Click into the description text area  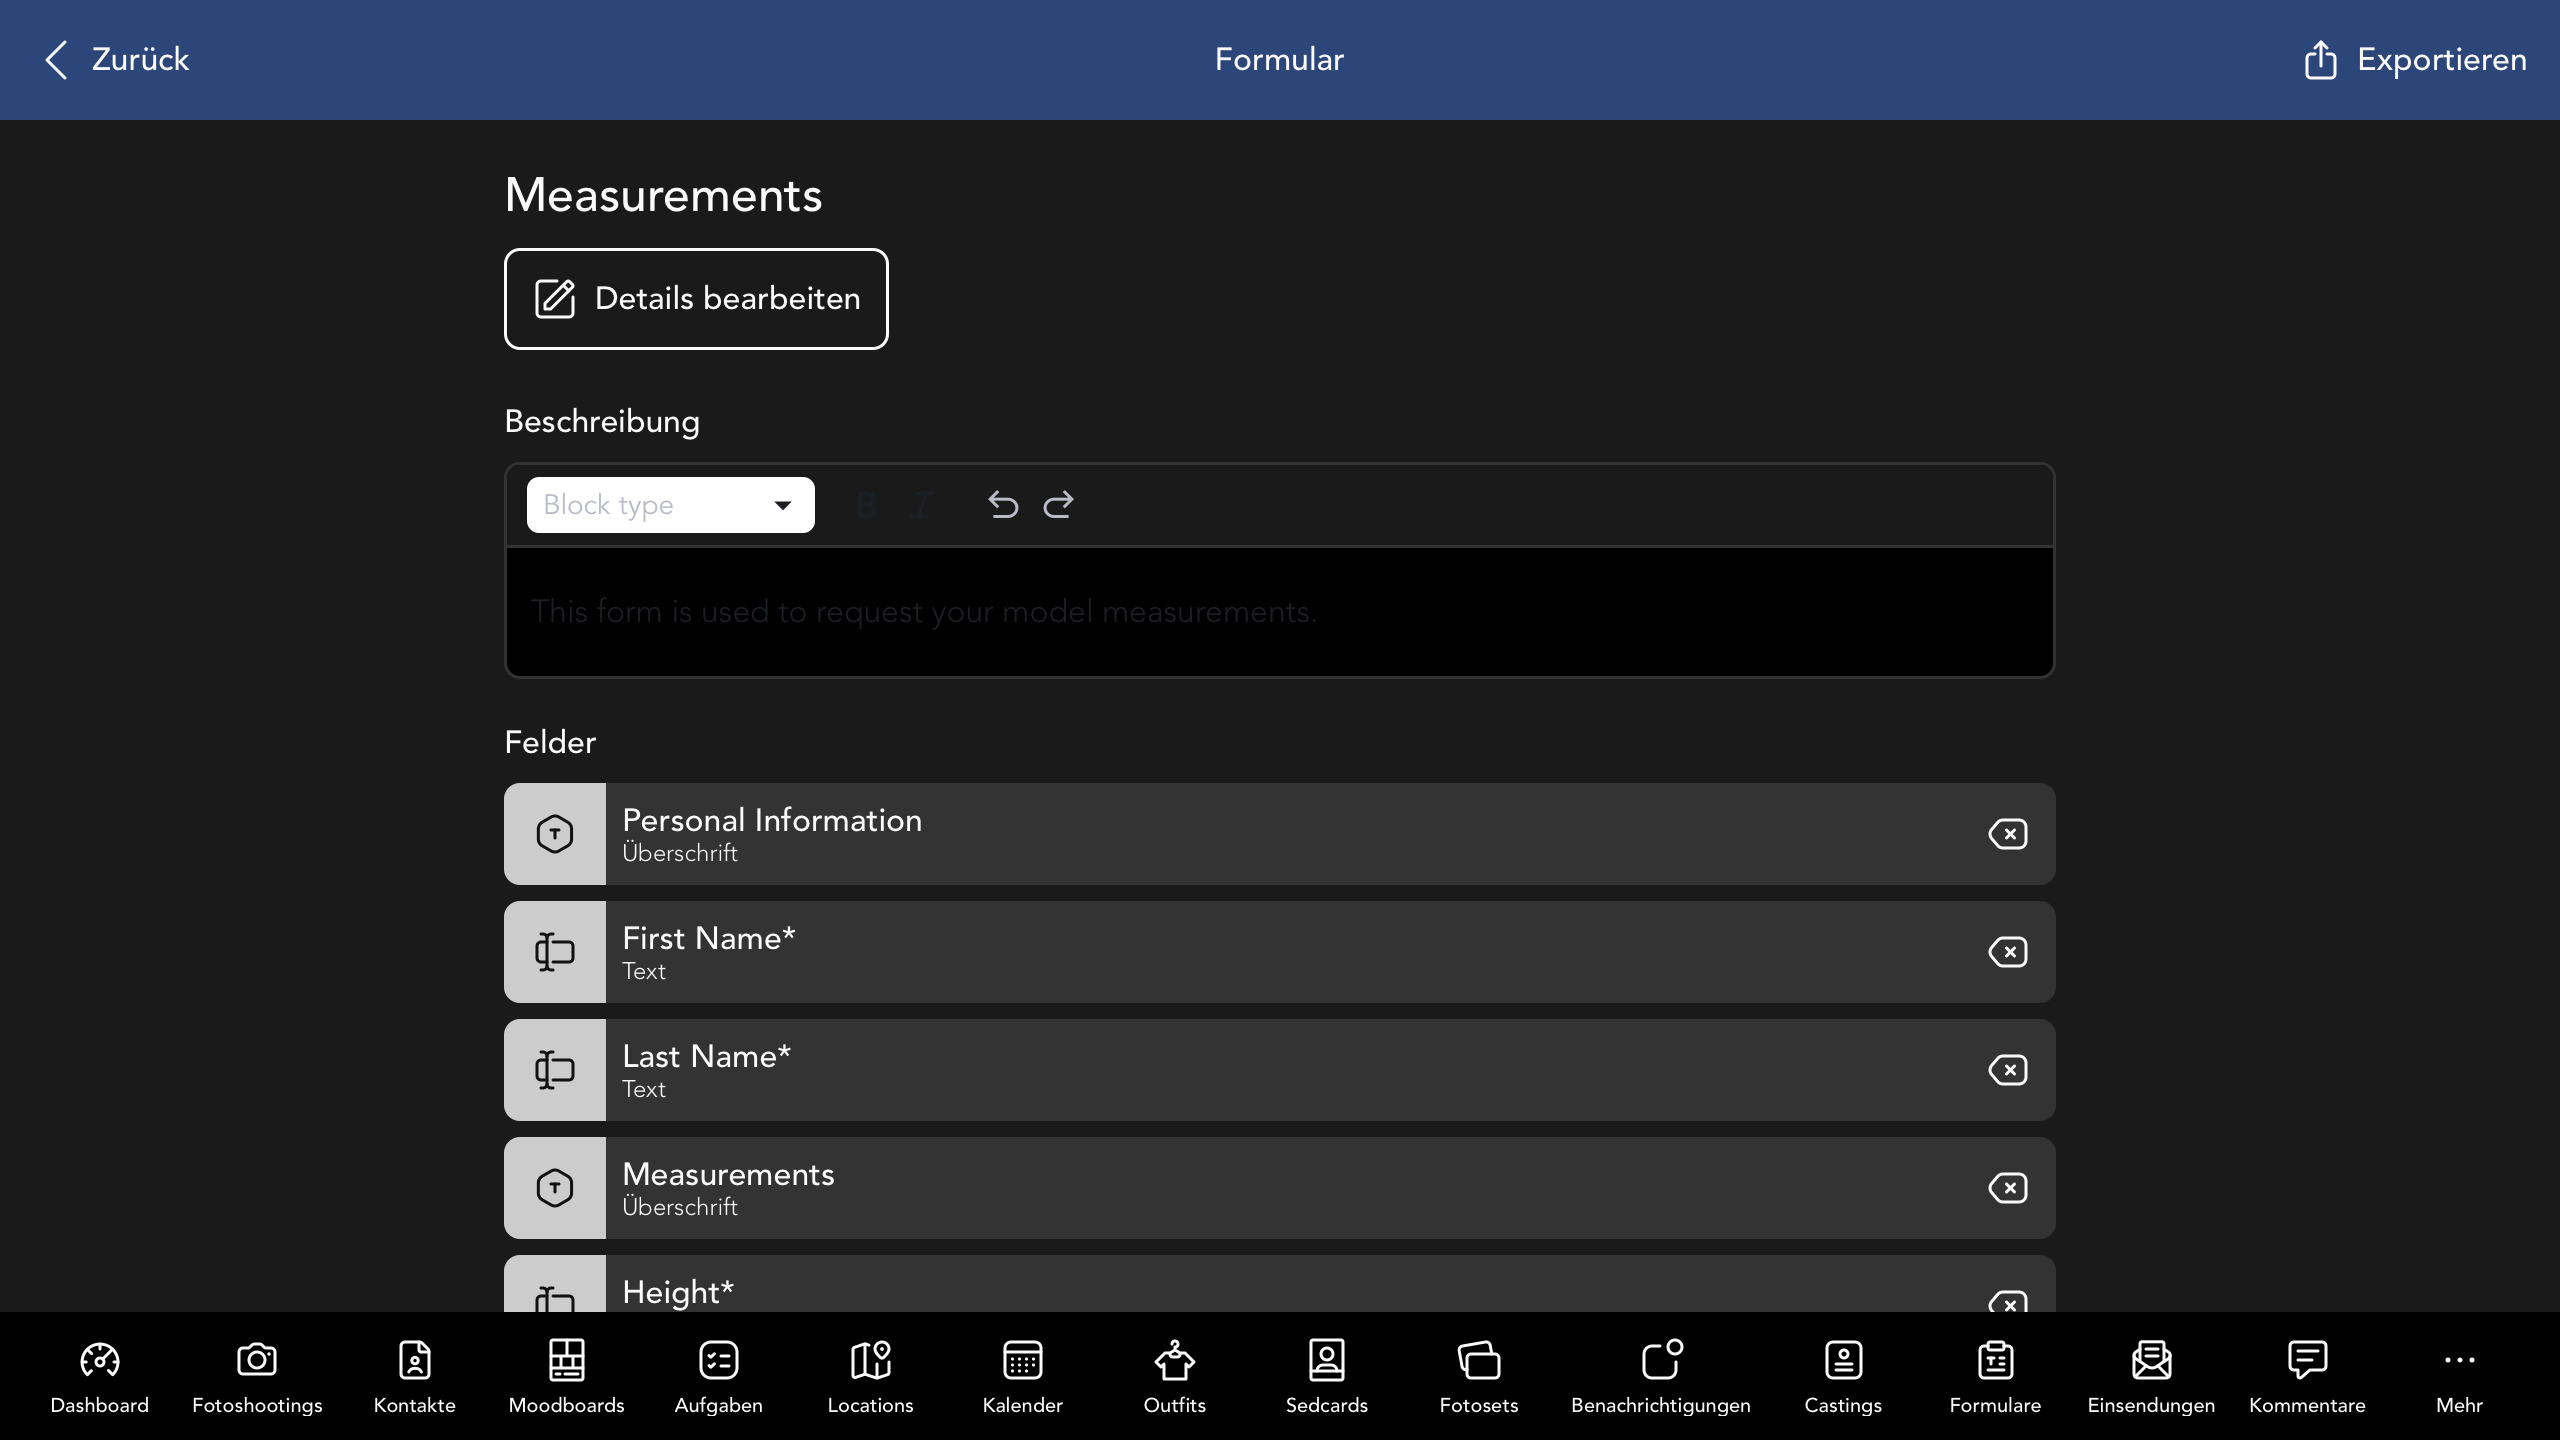click(1280, 612)
